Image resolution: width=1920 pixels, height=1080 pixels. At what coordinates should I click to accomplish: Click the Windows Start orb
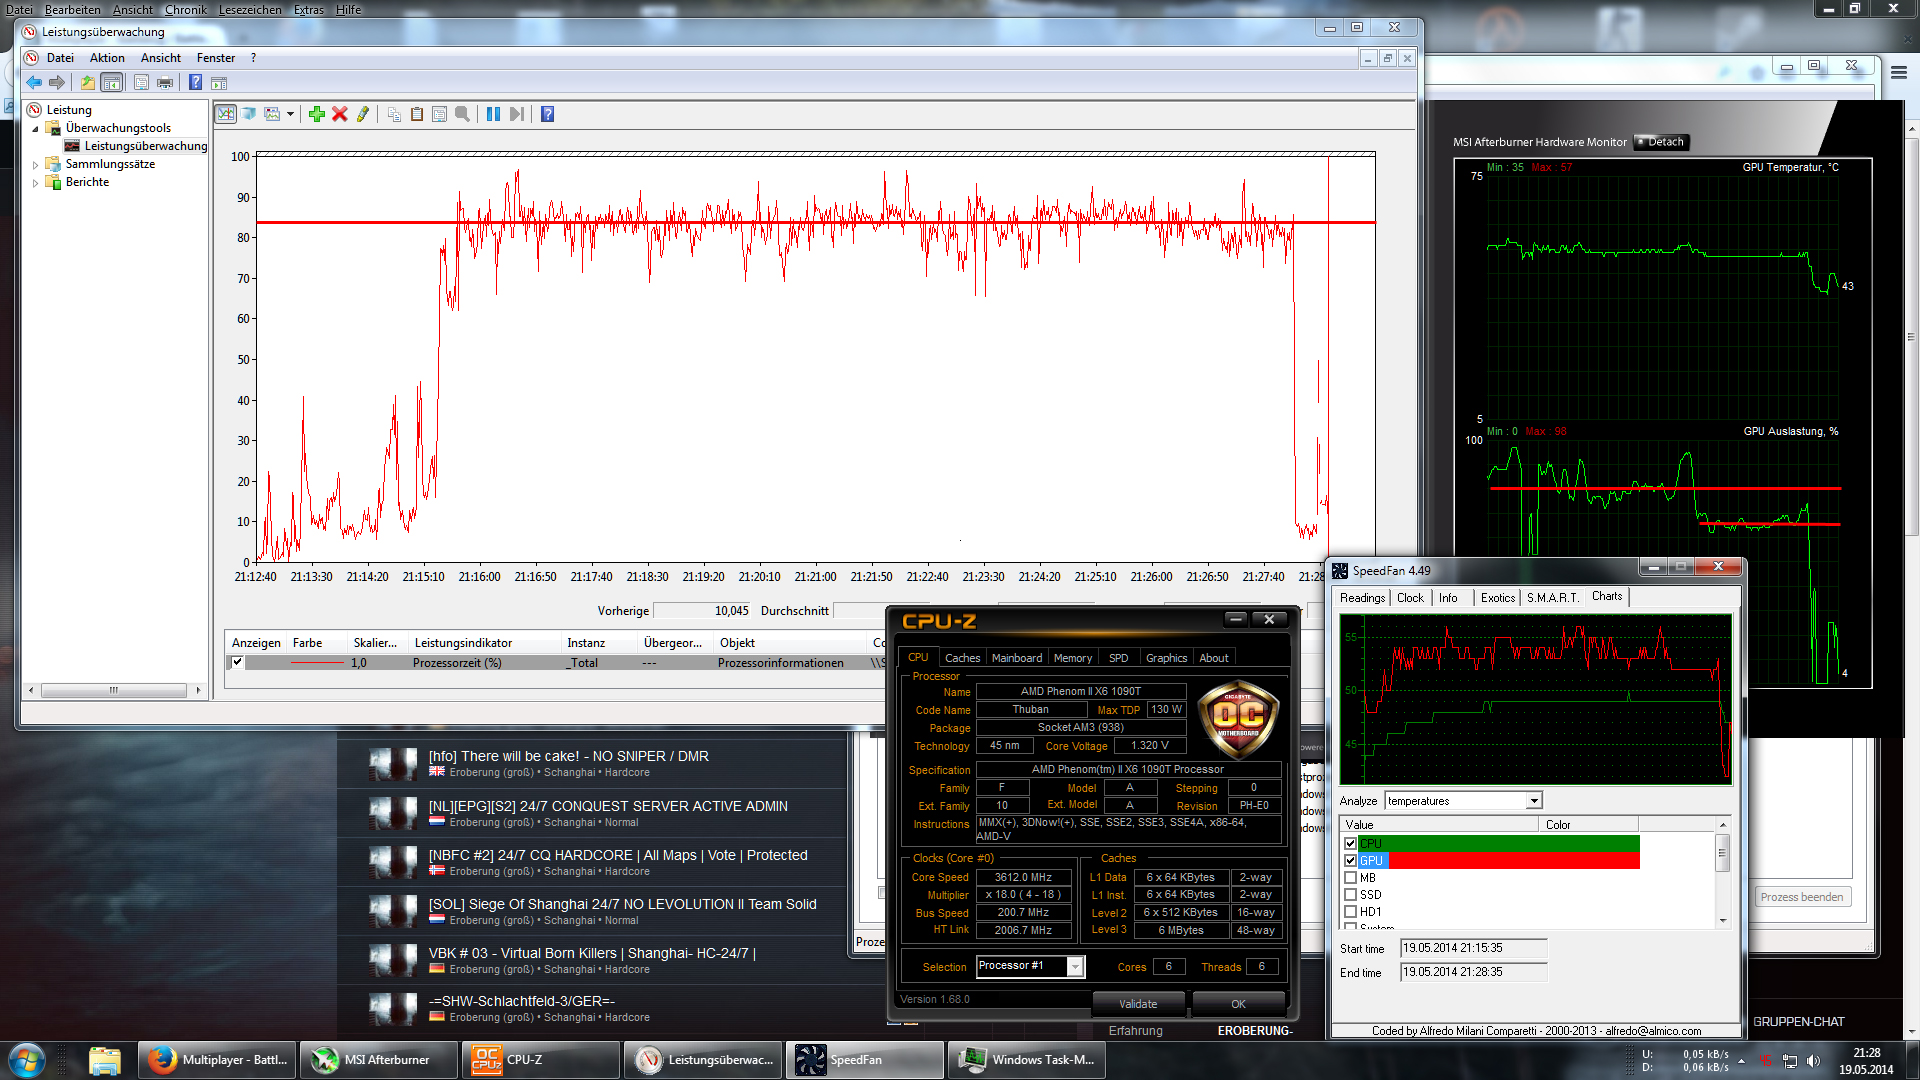26,1060
